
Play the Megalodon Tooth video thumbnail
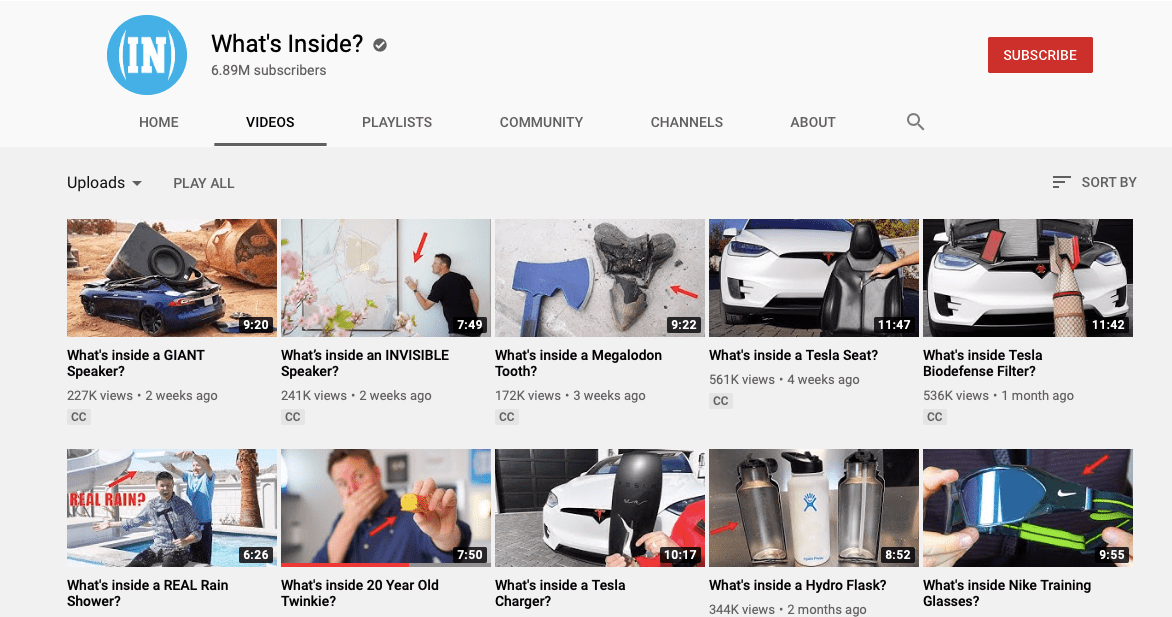click(599, 277)
